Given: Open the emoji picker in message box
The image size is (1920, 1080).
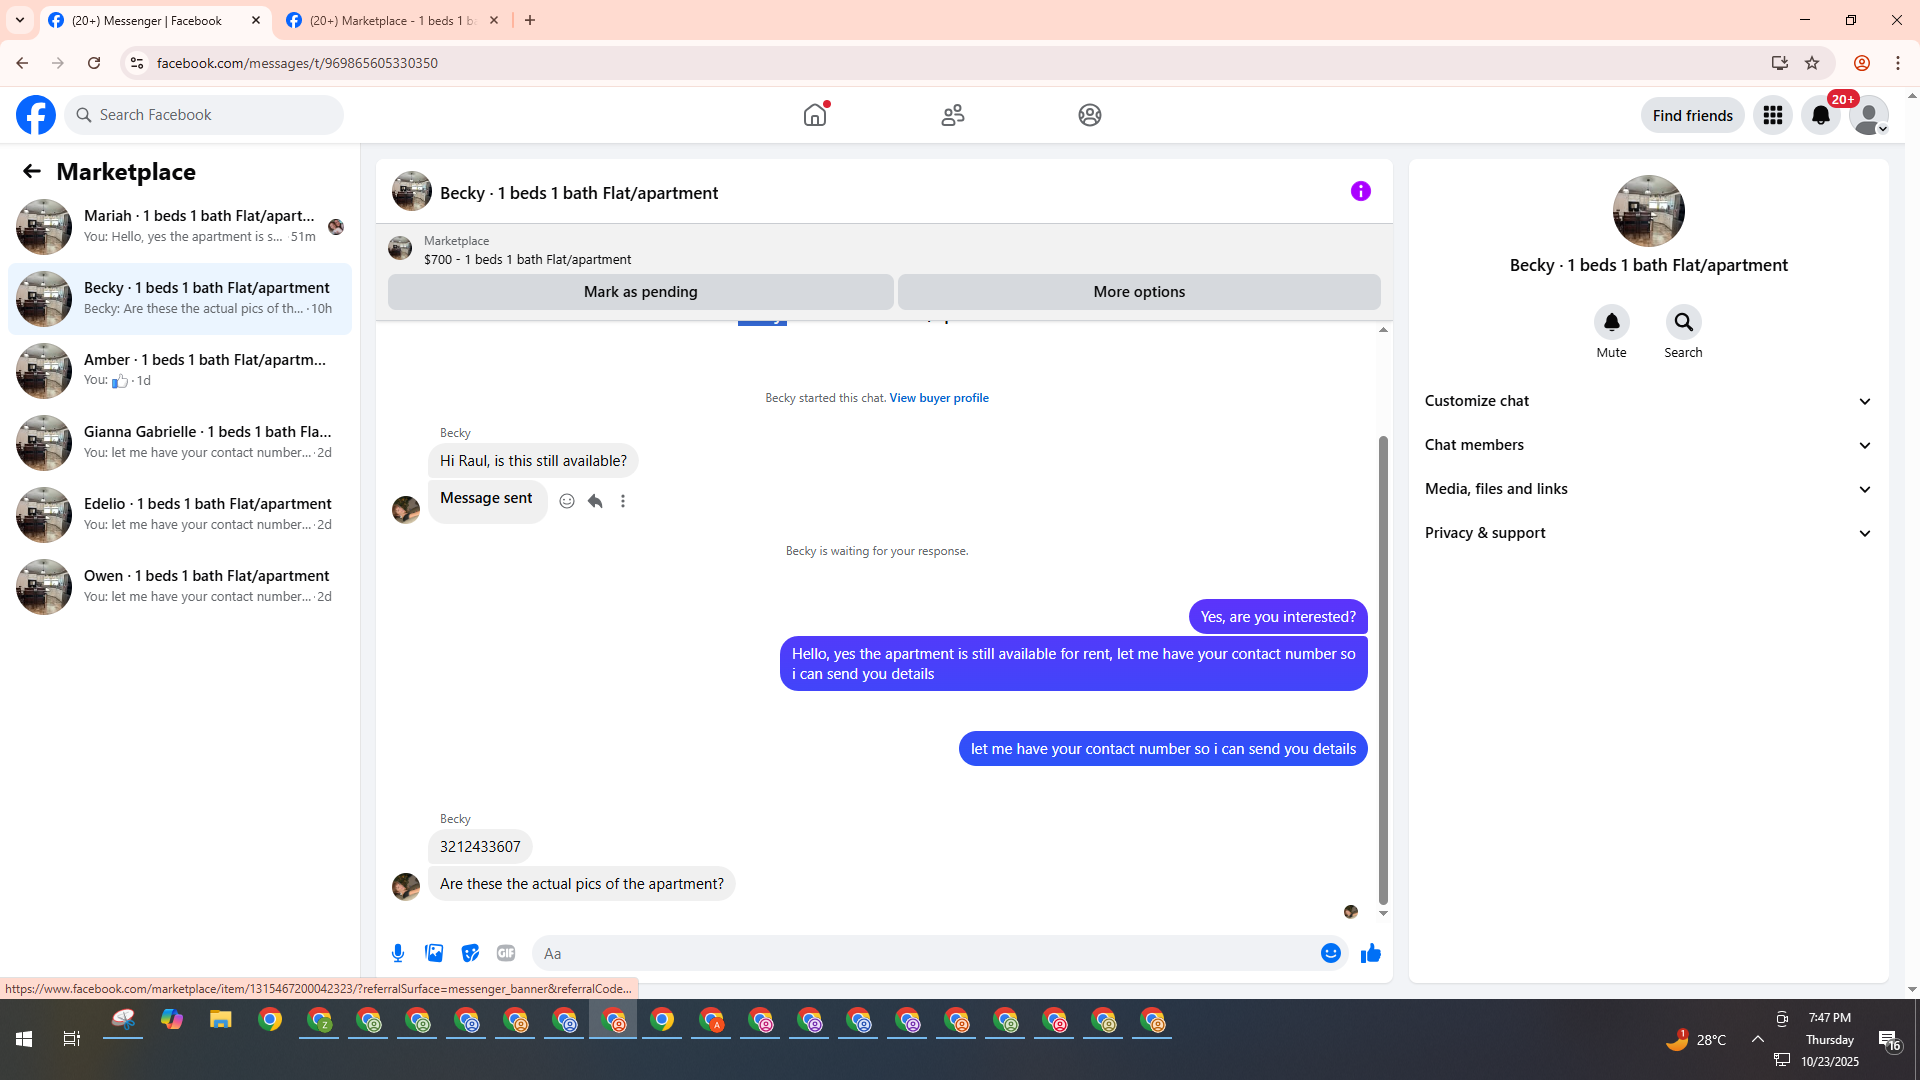Looking at the screenshot, I should pyautogui.click(x=1330, y=953).
